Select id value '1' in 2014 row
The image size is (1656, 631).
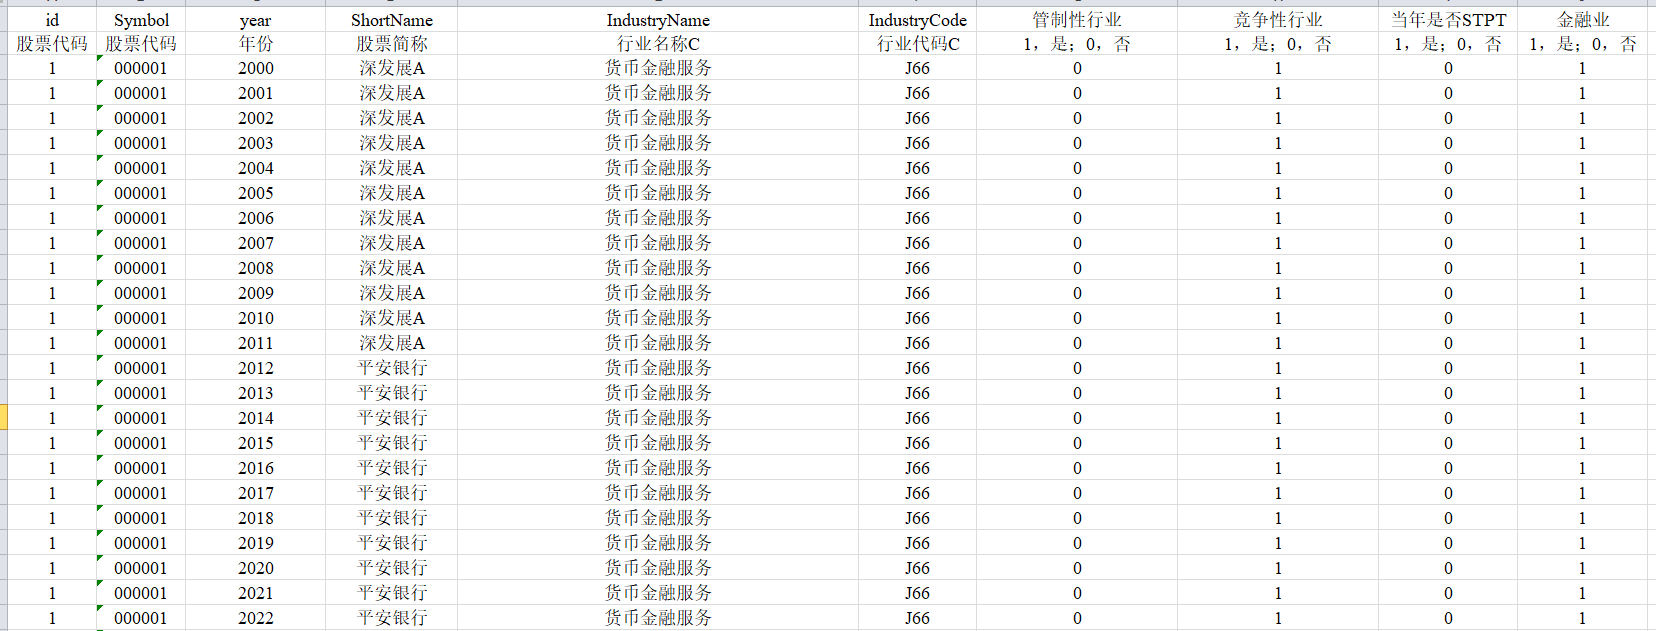[x=52, y=418]
